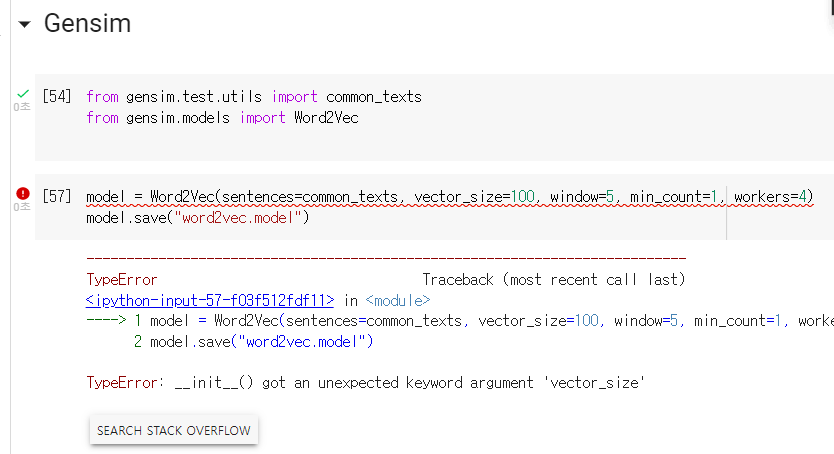
Task: Click traceback line 2 model.save
Action: [x=253, y=341]
